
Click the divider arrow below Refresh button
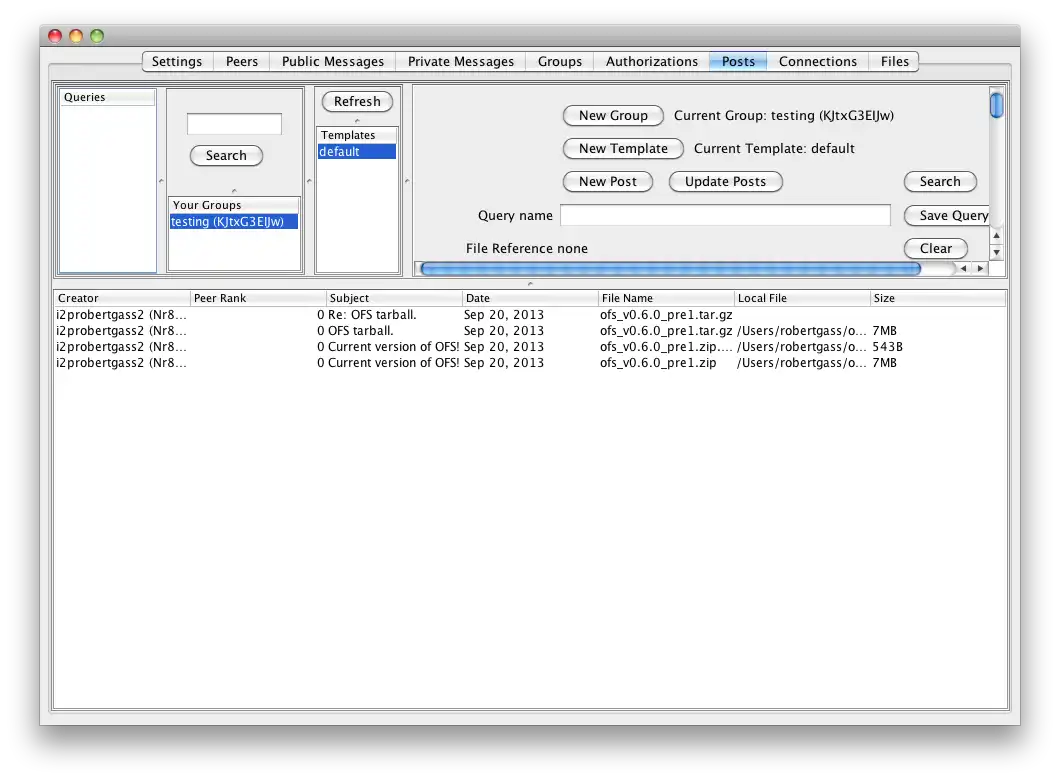[x=357, y=120]
